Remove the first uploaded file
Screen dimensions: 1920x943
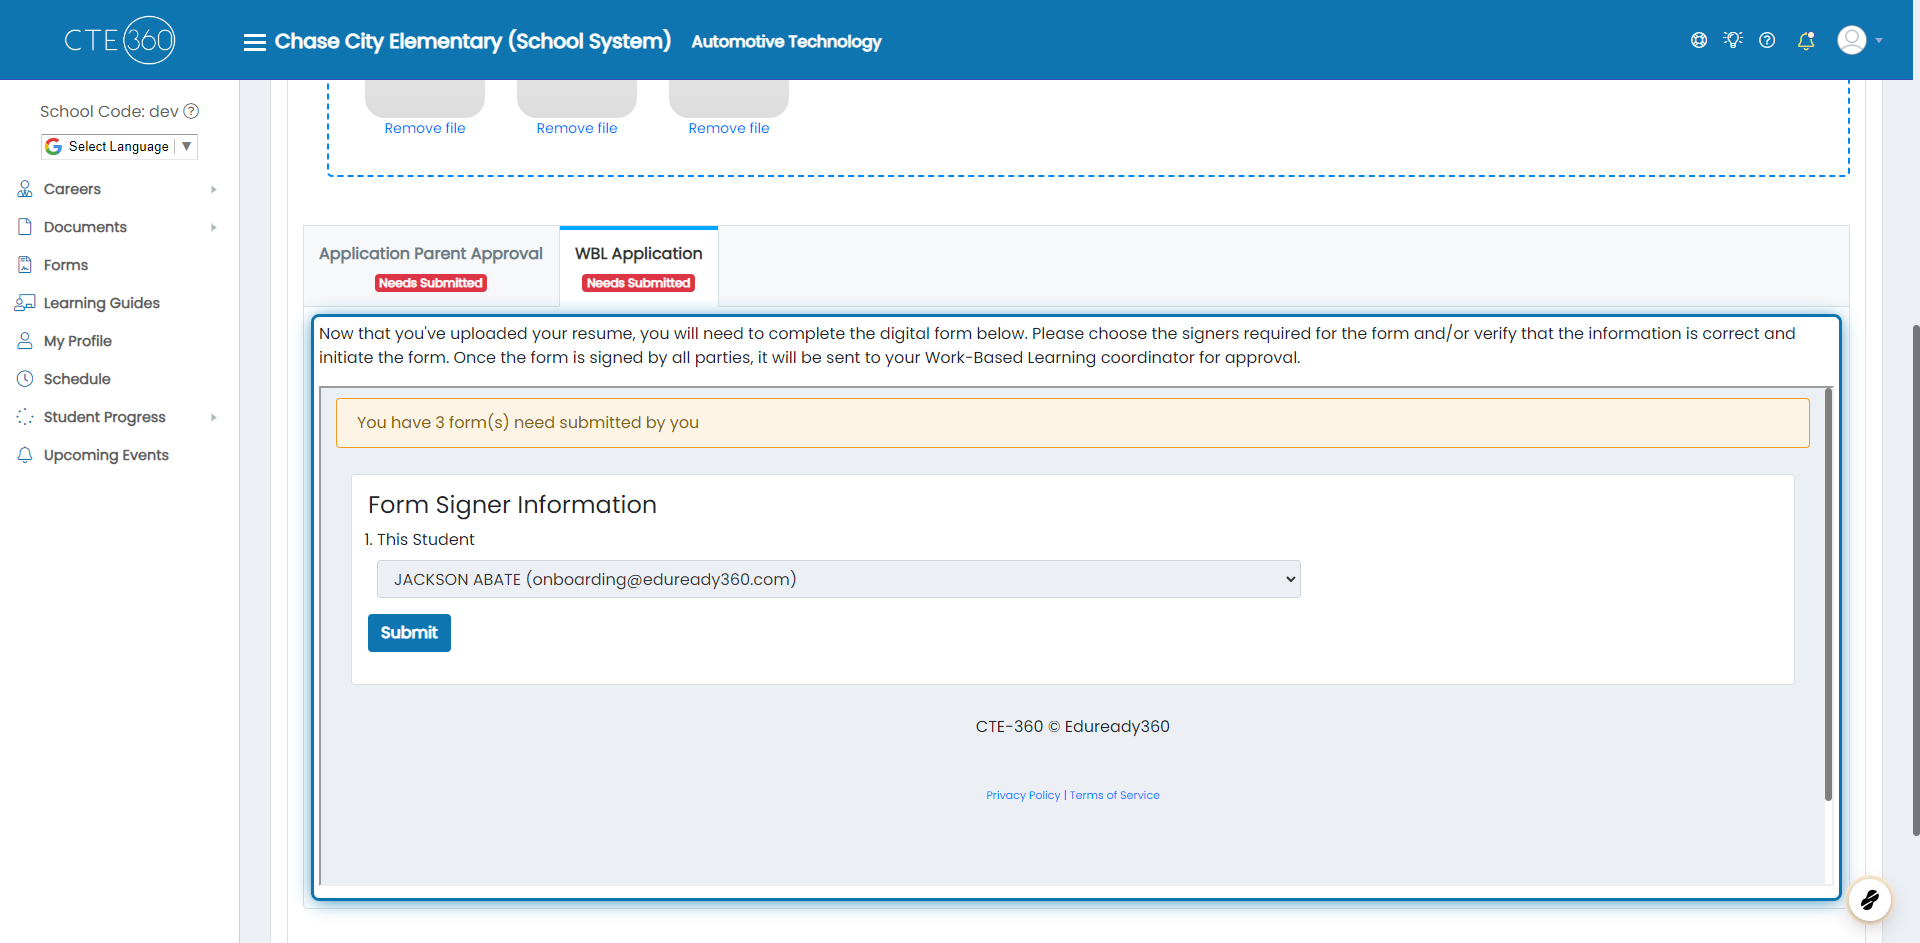tap(425, 128)
